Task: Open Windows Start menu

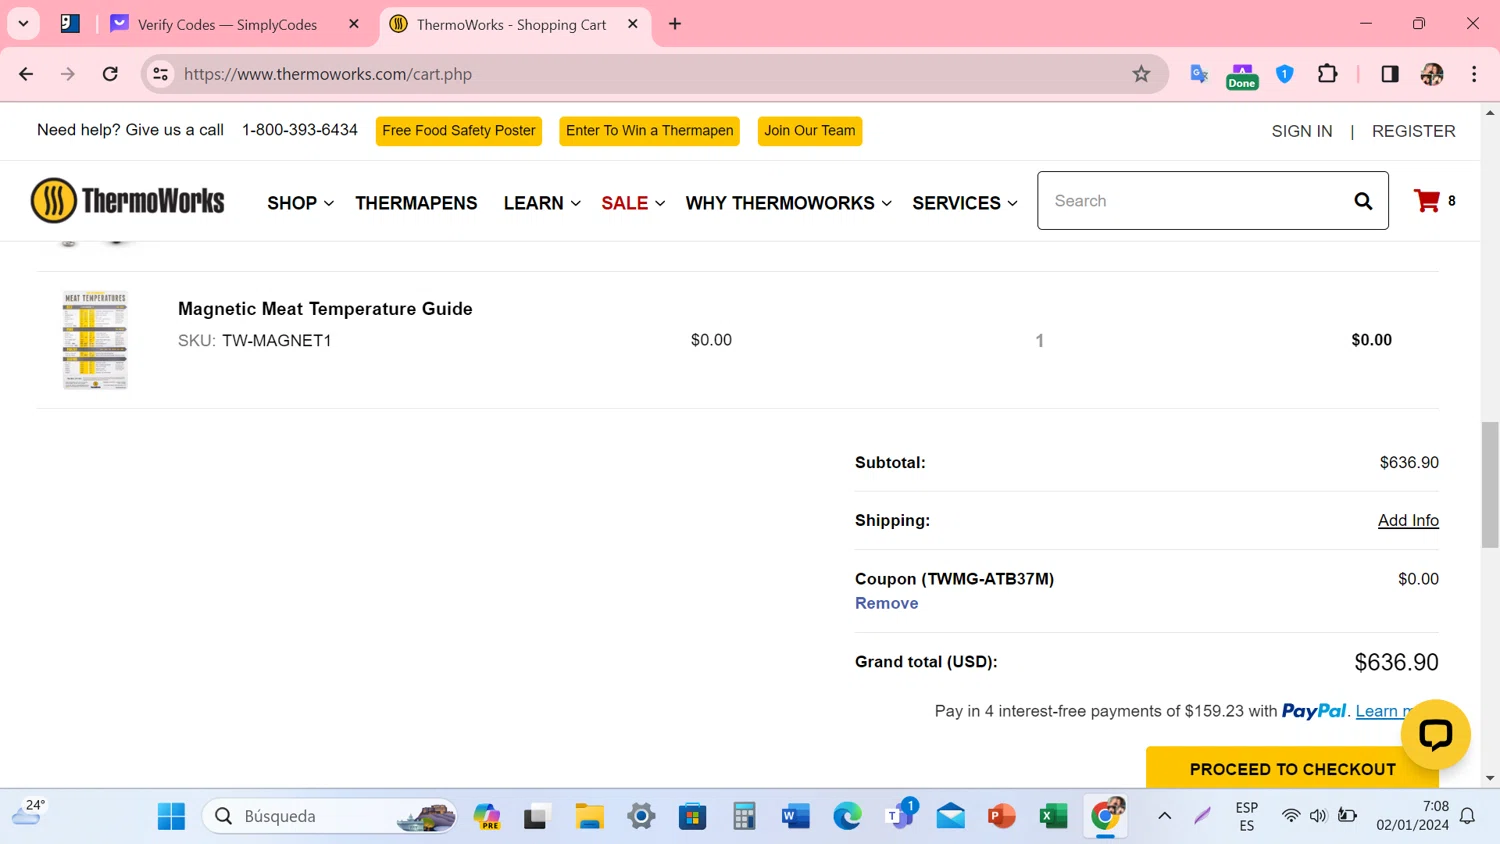Action: 171,816
